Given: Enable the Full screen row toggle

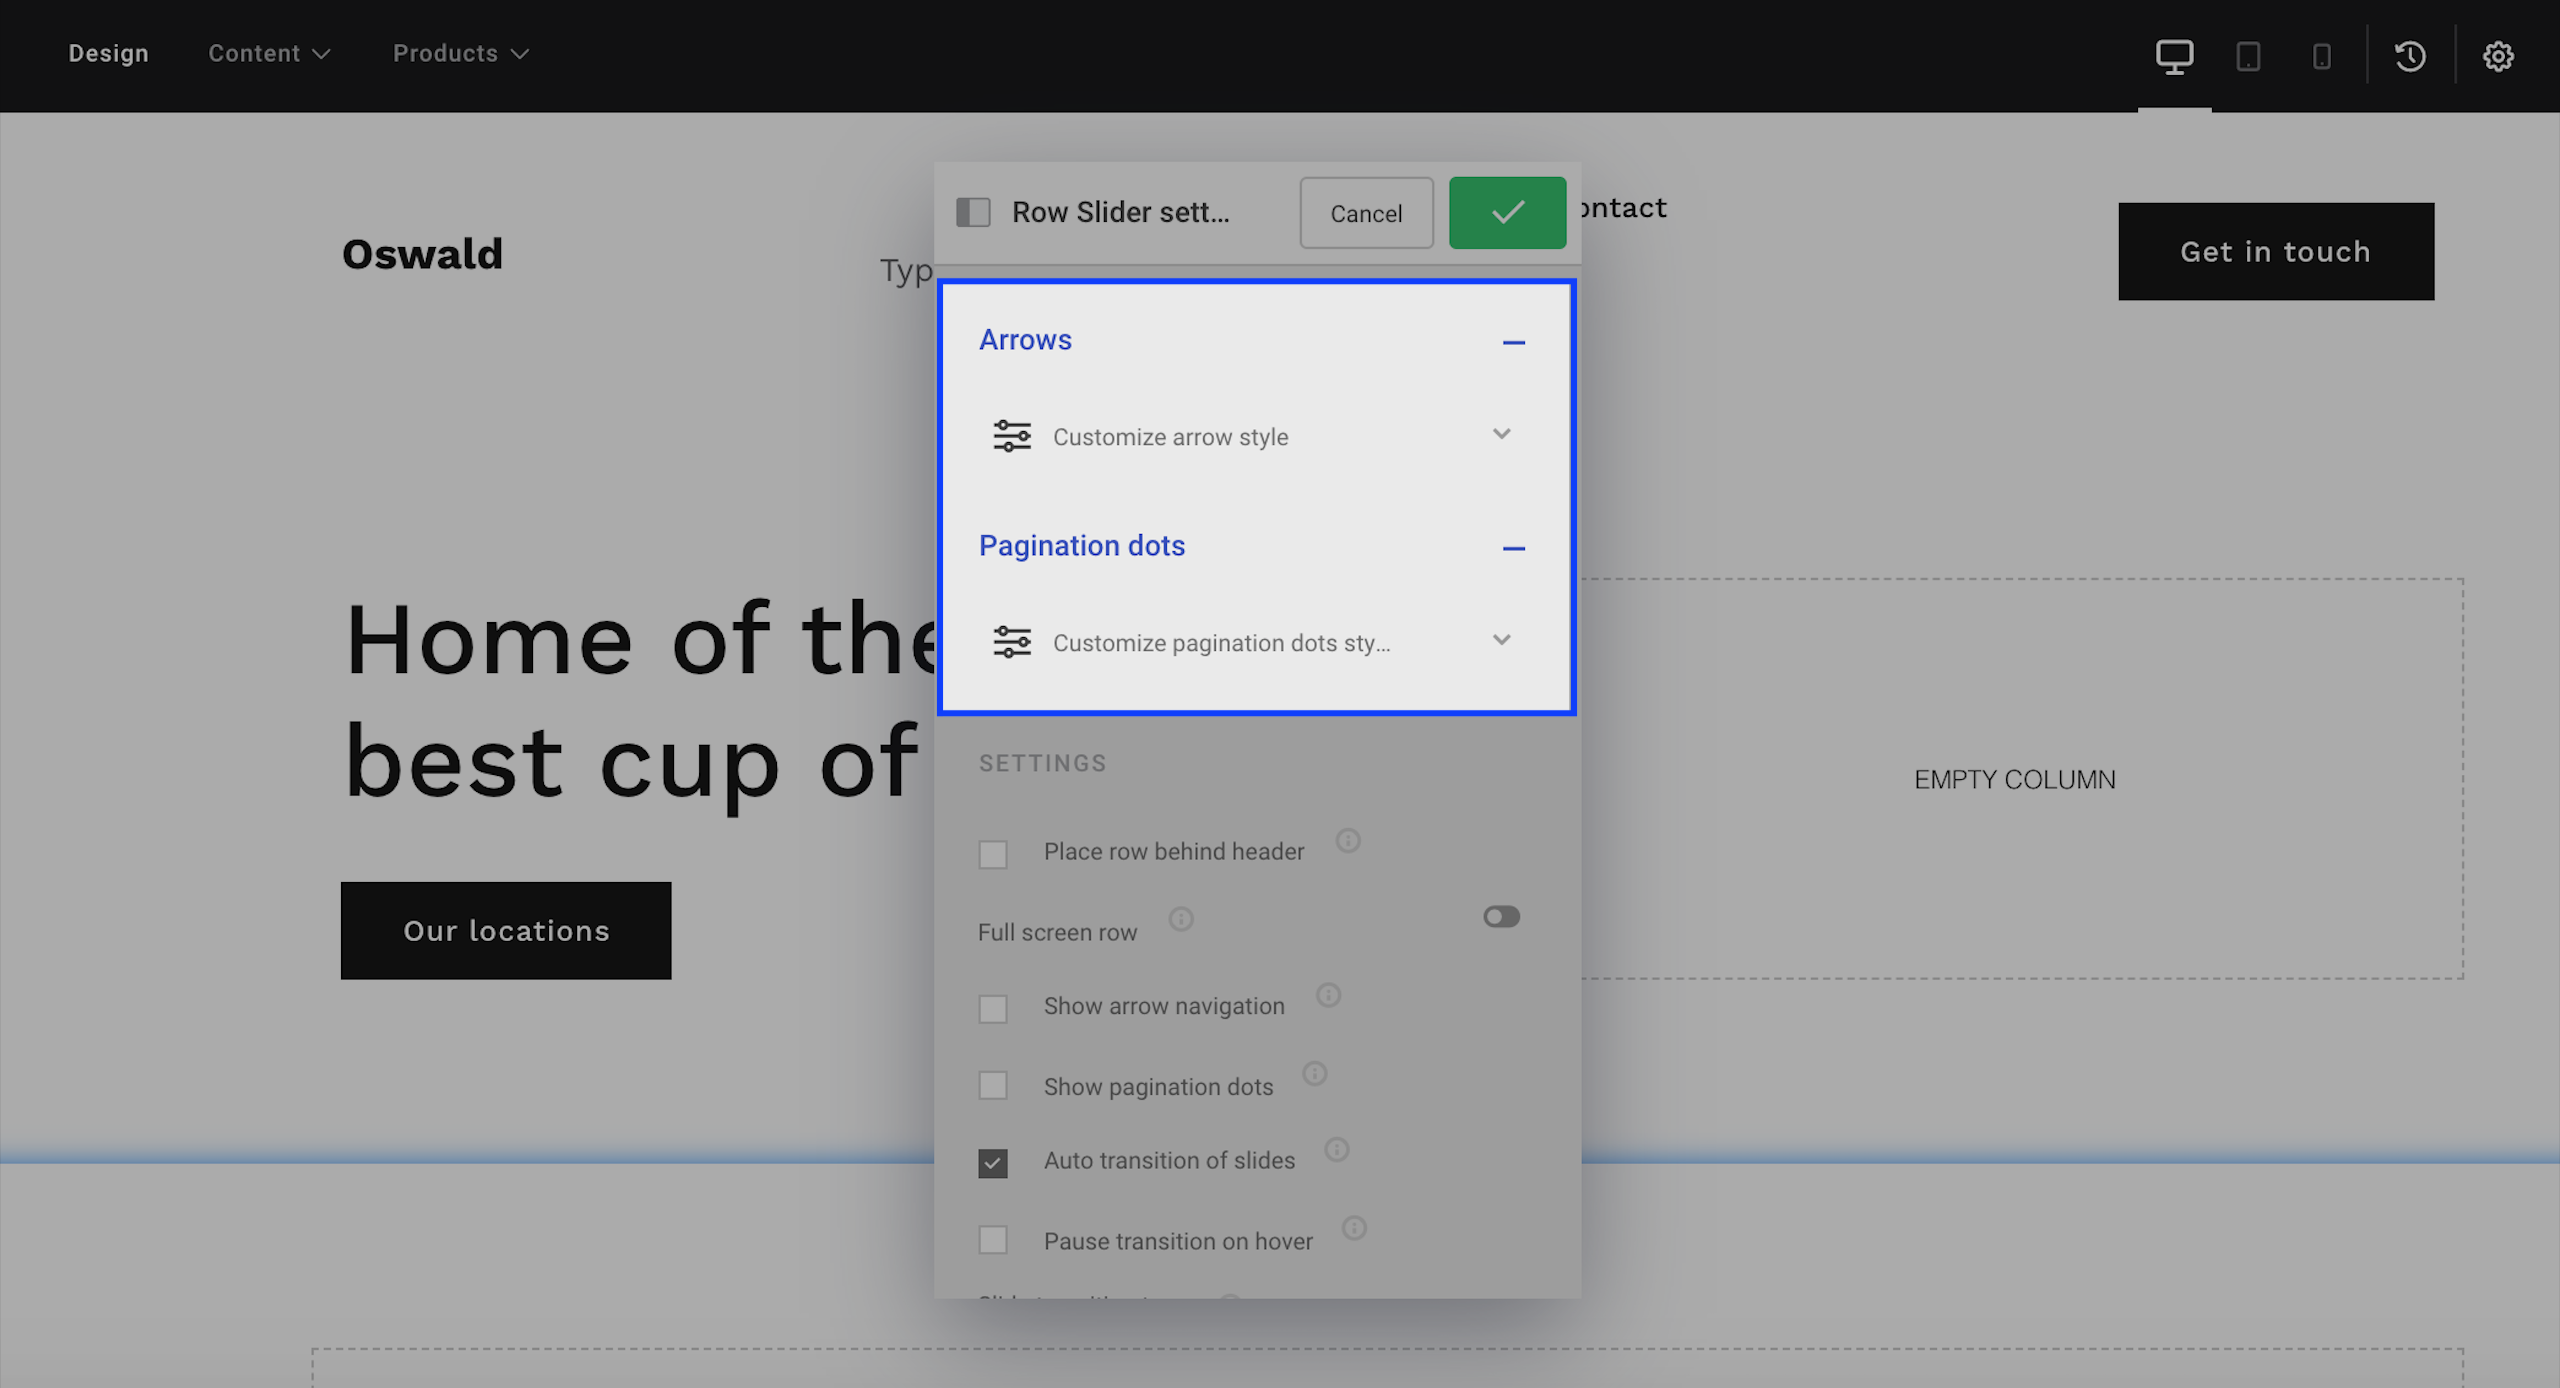Looking at the screenshot, I should (1501, 916).
